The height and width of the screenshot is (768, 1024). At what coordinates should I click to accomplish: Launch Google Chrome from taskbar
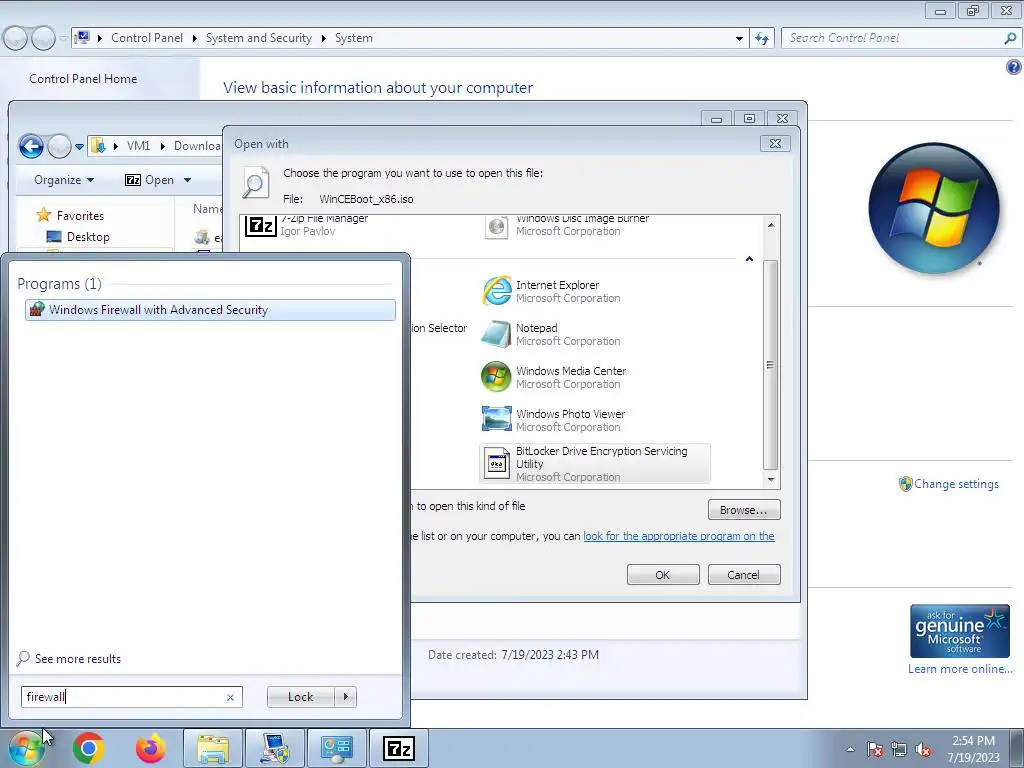[89, 748]
